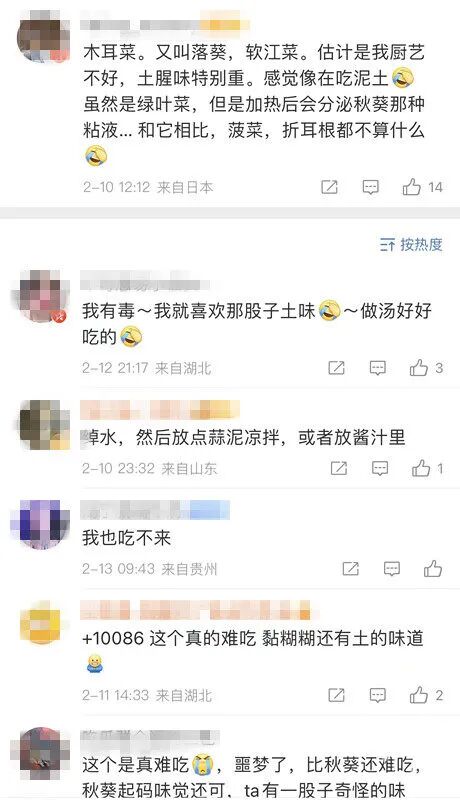Share the comment from 贵州
The height and width of the screenshot is (800, 460).
pos(350,568)
